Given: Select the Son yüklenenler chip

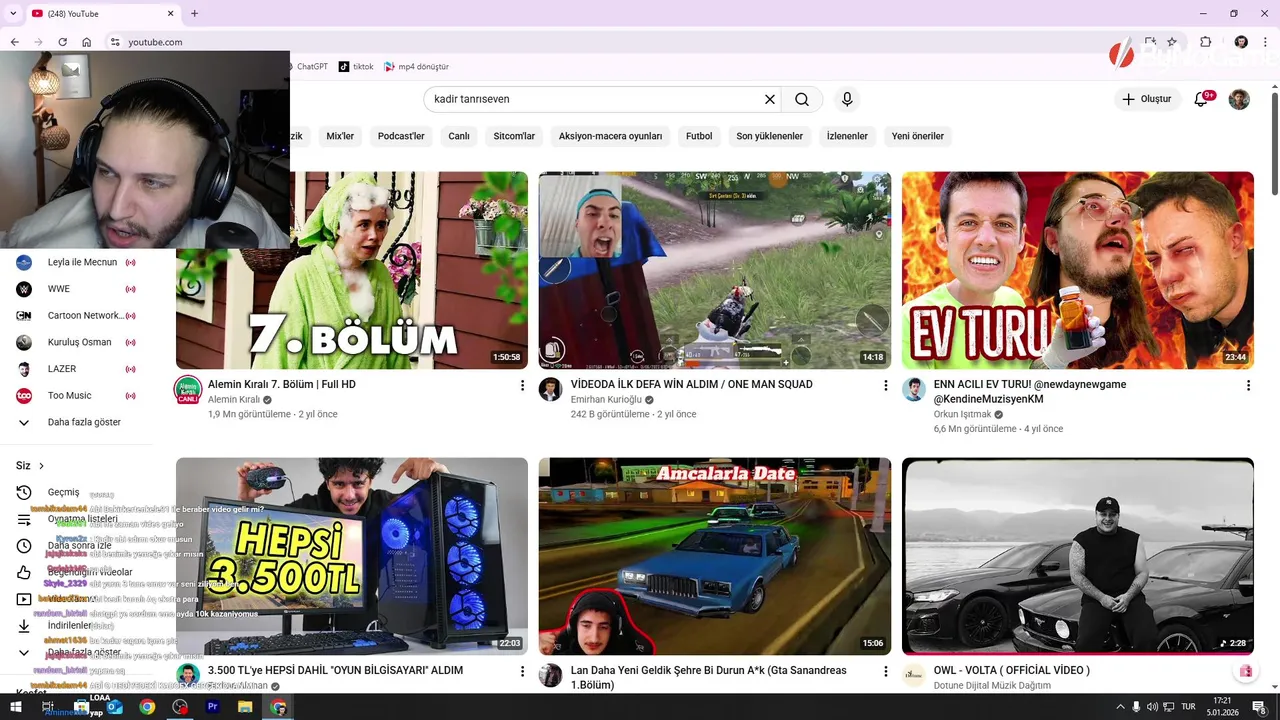Looking at the screenshot, I should 770,136.
